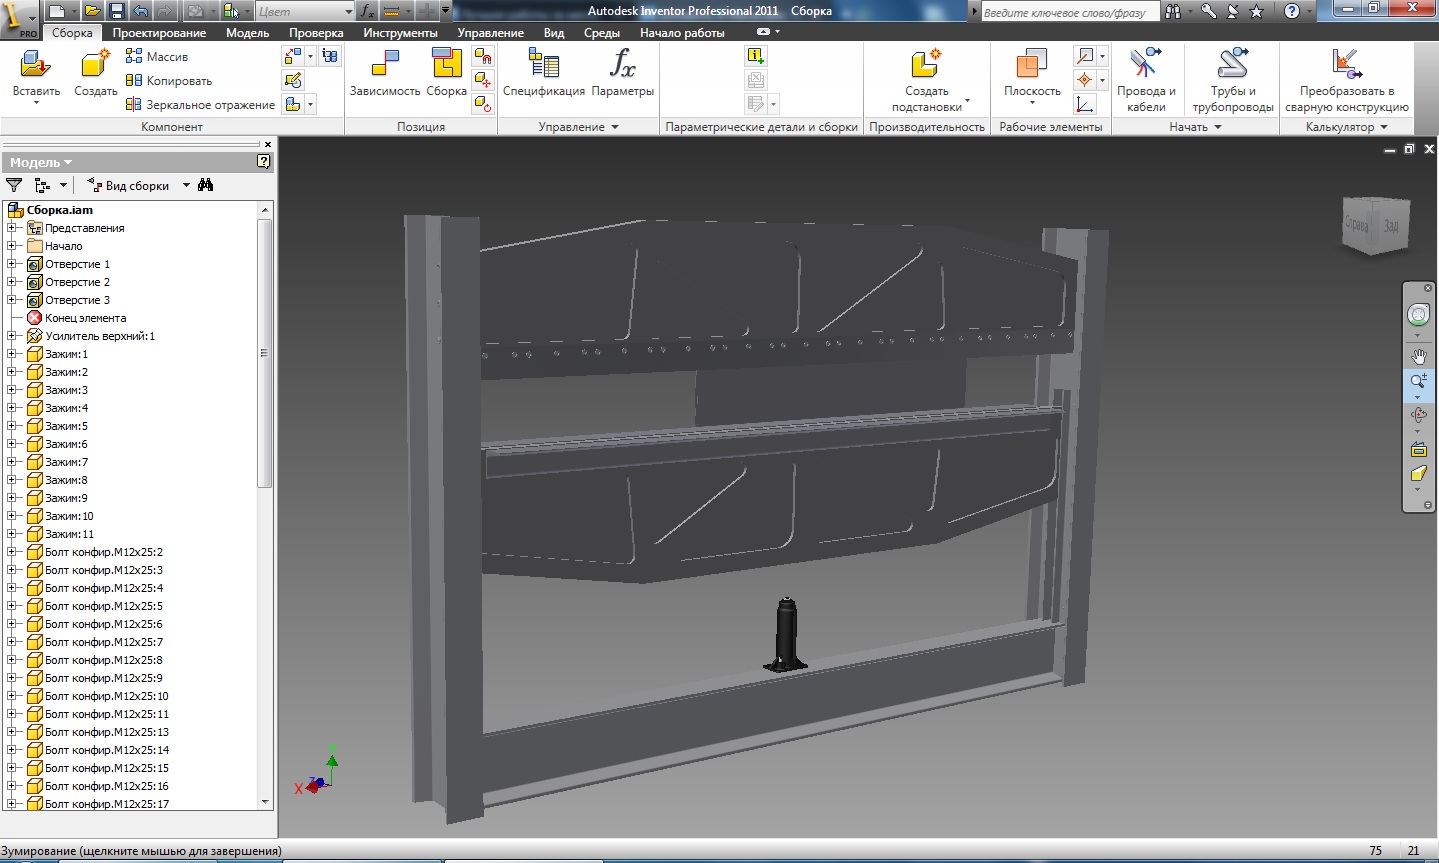Open the Параметры fx tool
Viewport: 1439px width, 863px height.
[x=622, y=65]
